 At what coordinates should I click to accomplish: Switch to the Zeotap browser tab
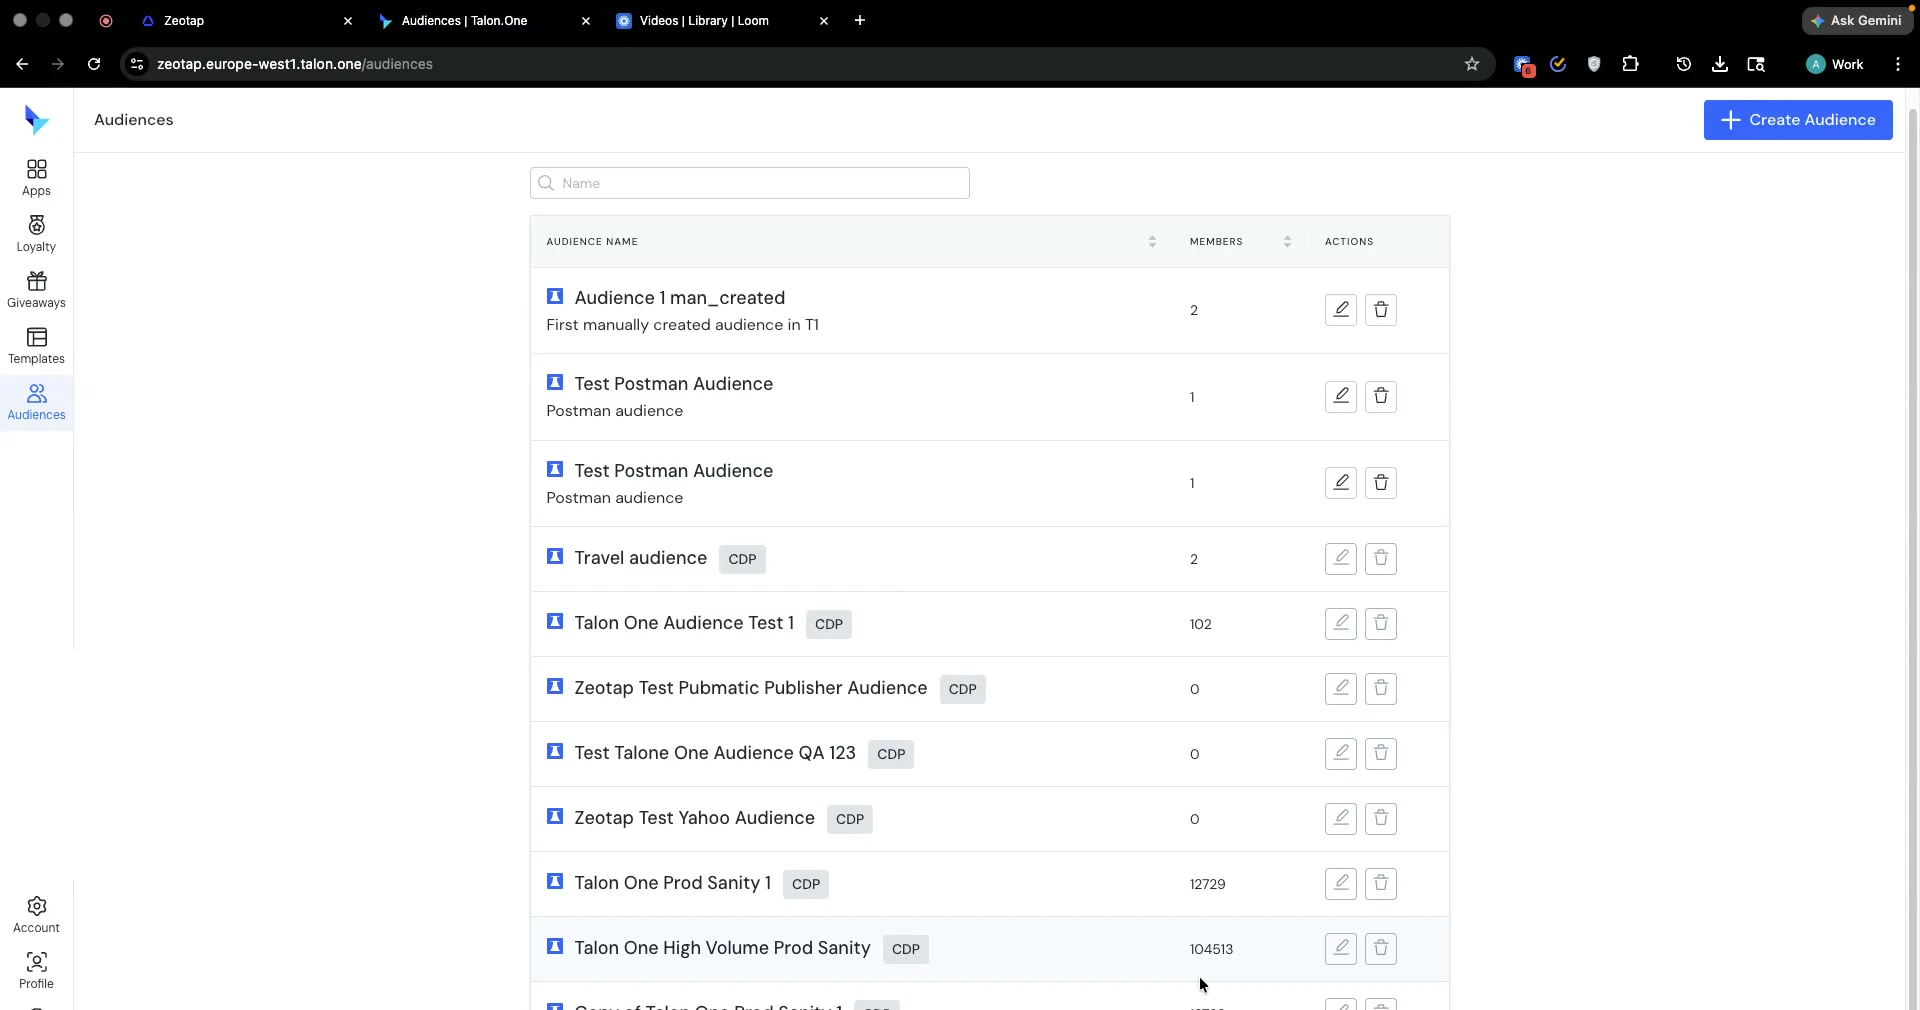click(245, 21)
